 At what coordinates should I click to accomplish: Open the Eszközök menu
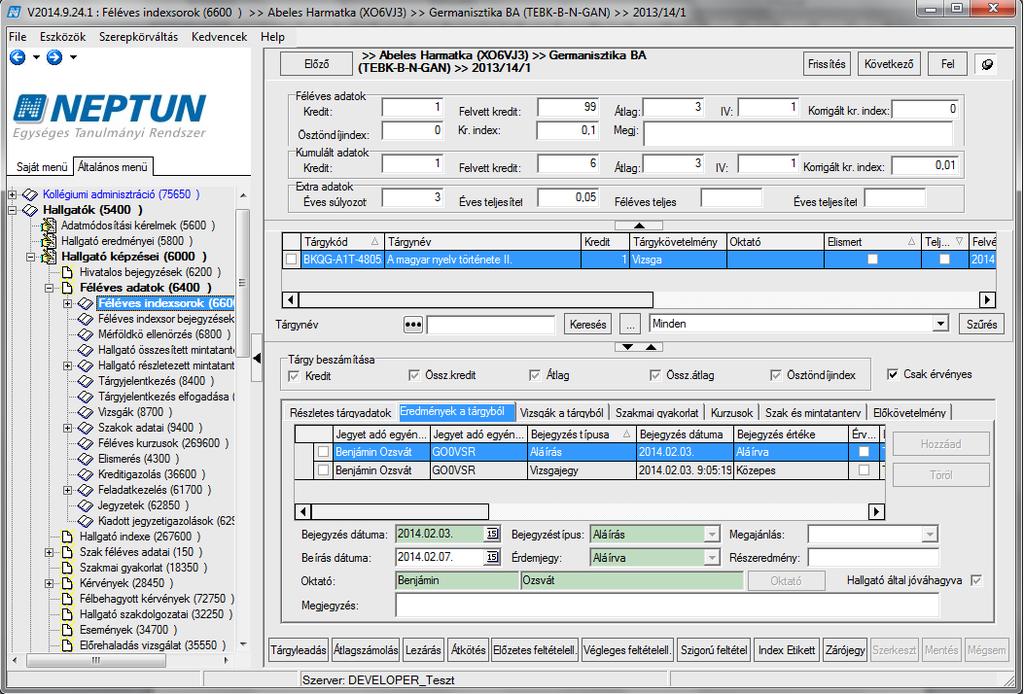pyautogui.click(x=63, y=37)
